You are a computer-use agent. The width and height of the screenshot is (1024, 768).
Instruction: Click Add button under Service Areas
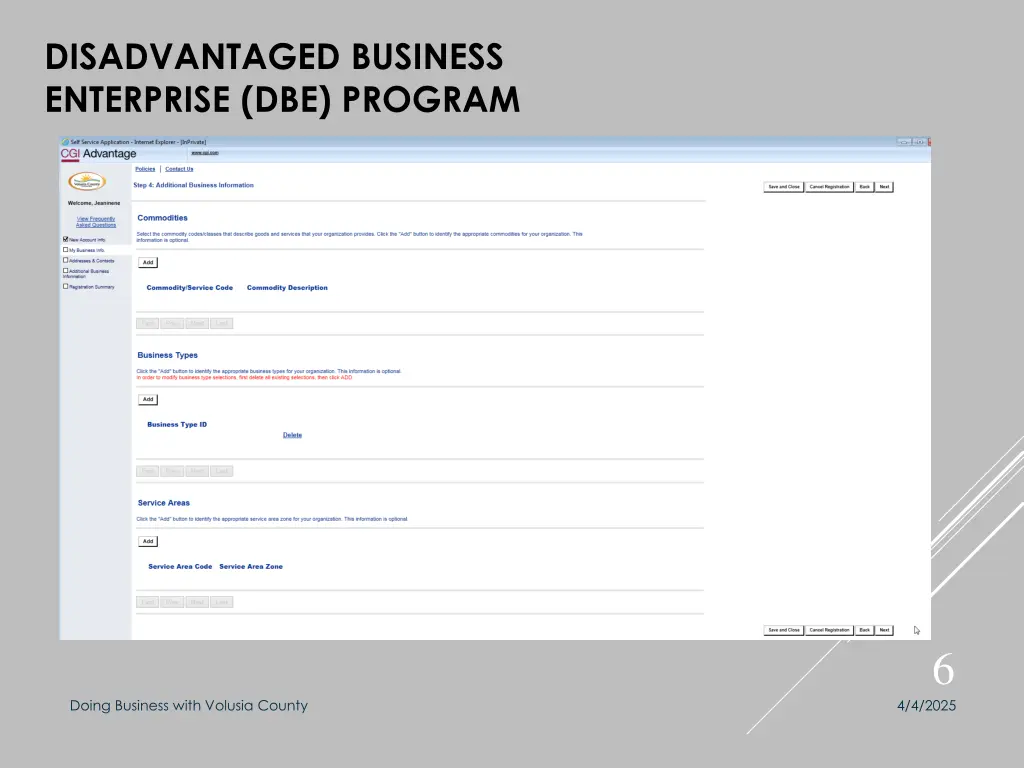(x=148, y=541)
